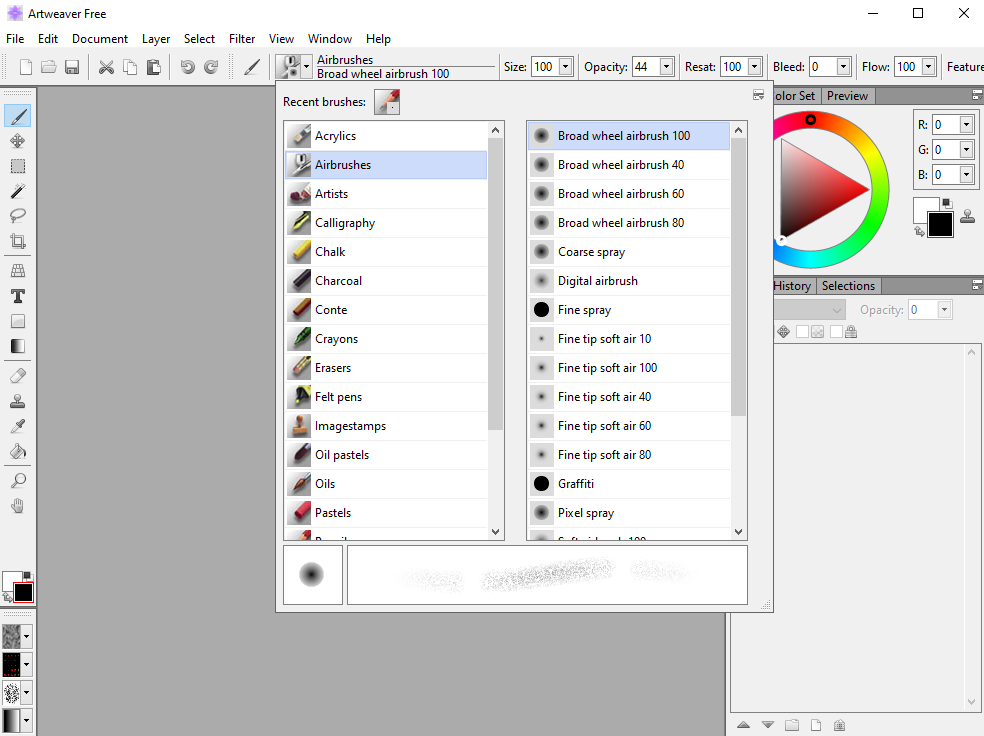Select the Crop tool
Viewport: 984px width, 736px height.
[x=18, y=241]
